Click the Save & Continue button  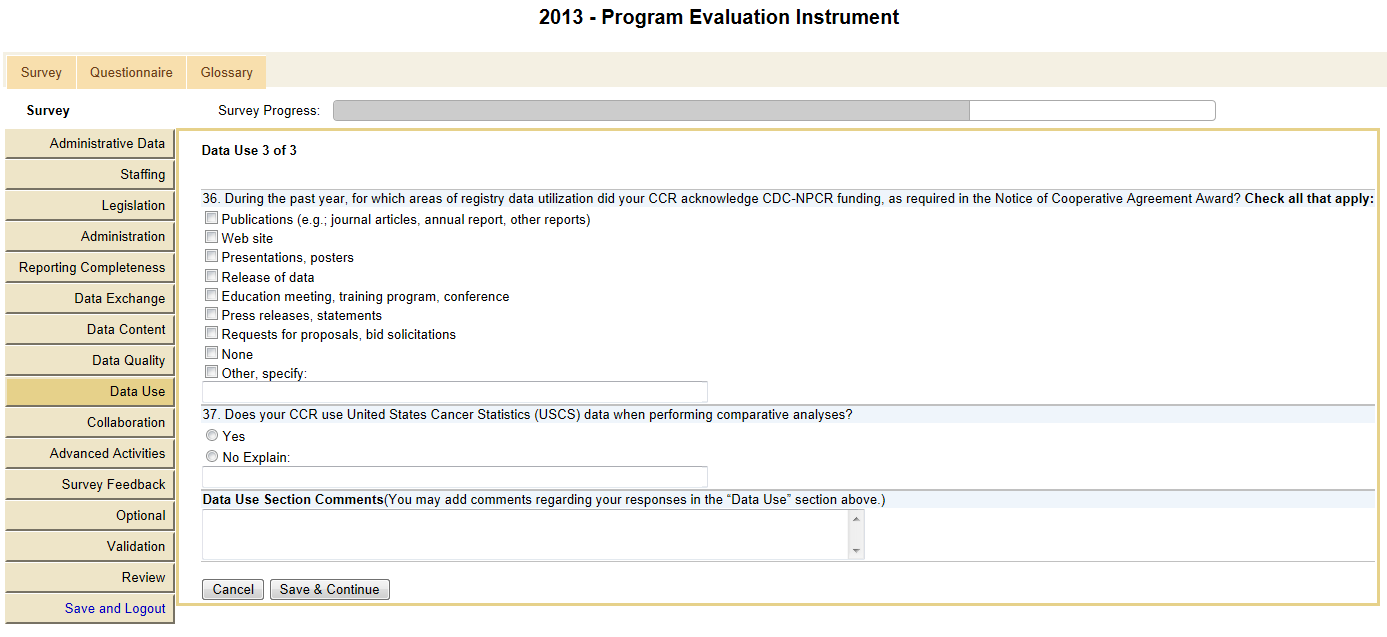pos(329,589)
